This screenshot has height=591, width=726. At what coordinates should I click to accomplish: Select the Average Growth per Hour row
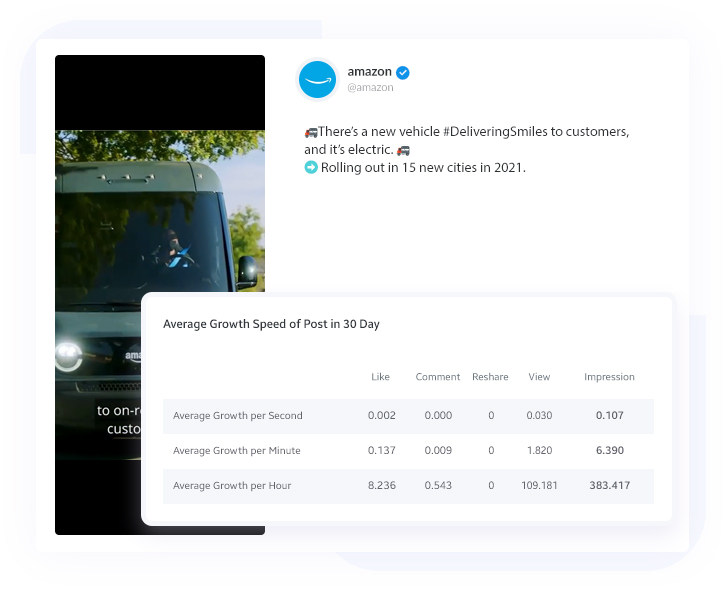pyautogui.click(x=408, y=486)
